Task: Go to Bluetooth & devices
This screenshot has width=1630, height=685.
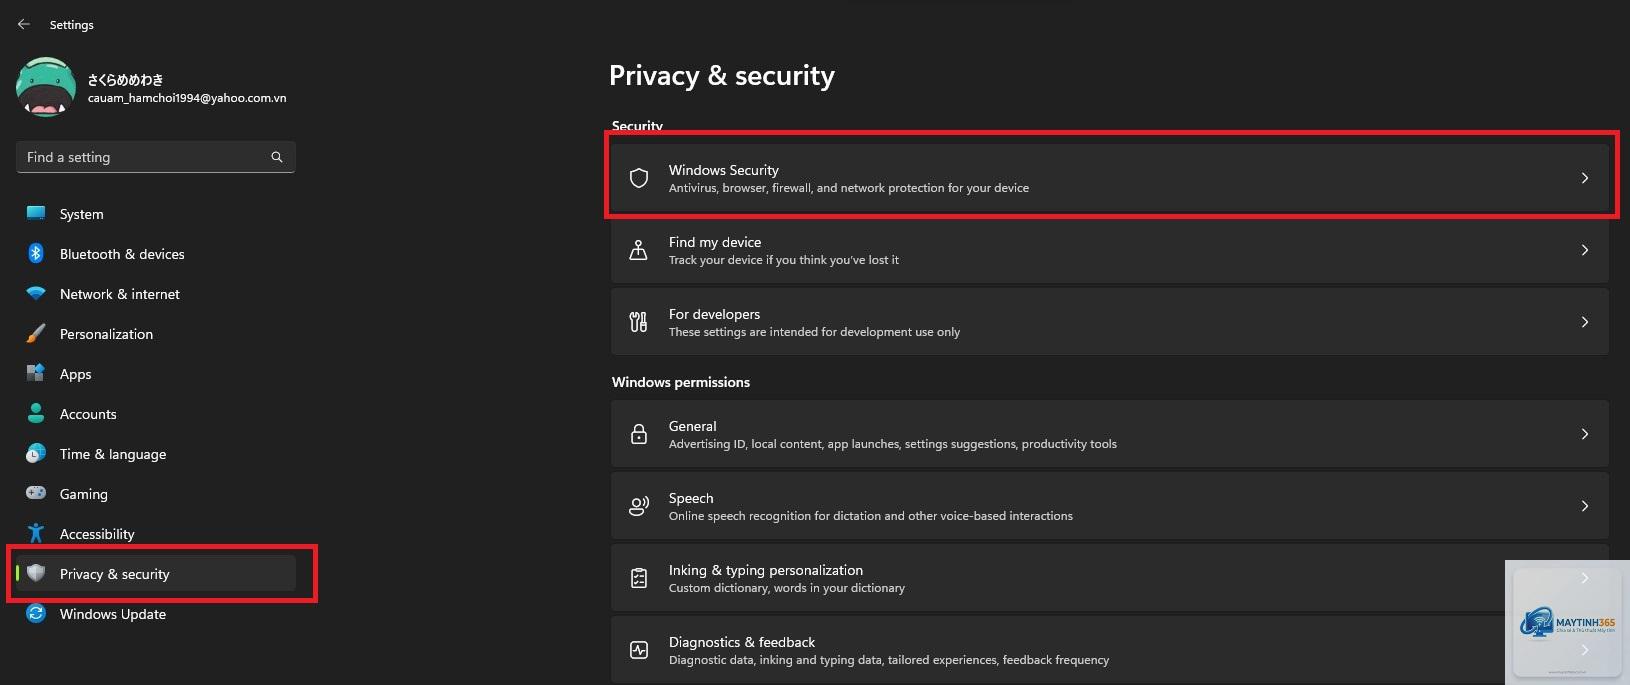Action: 156,253
